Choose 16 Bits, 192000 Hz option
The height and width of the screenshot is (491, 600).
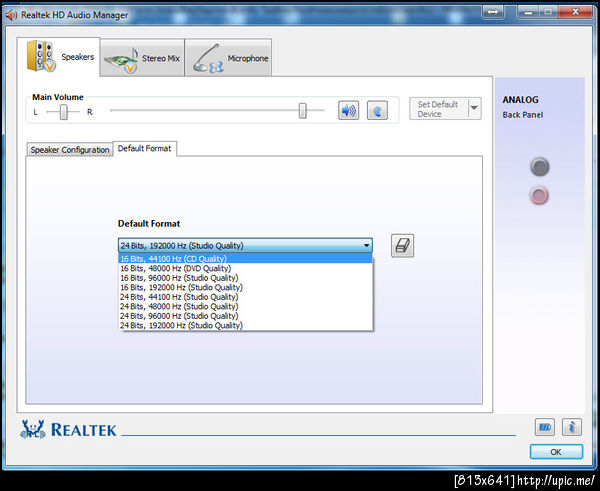tap(245, 287)
